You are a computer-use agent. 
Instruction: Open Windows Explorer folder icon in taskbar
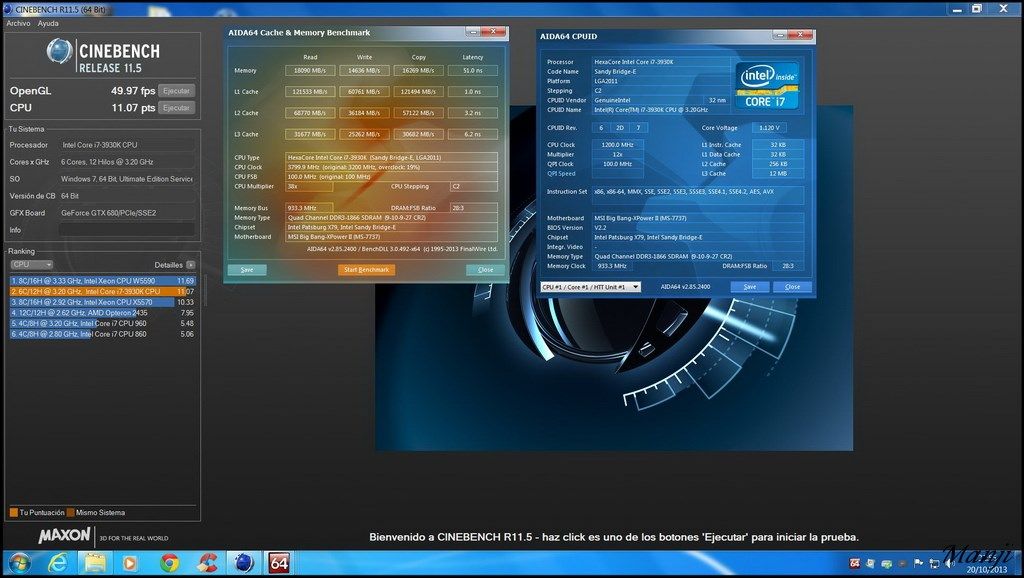point(95,562)
